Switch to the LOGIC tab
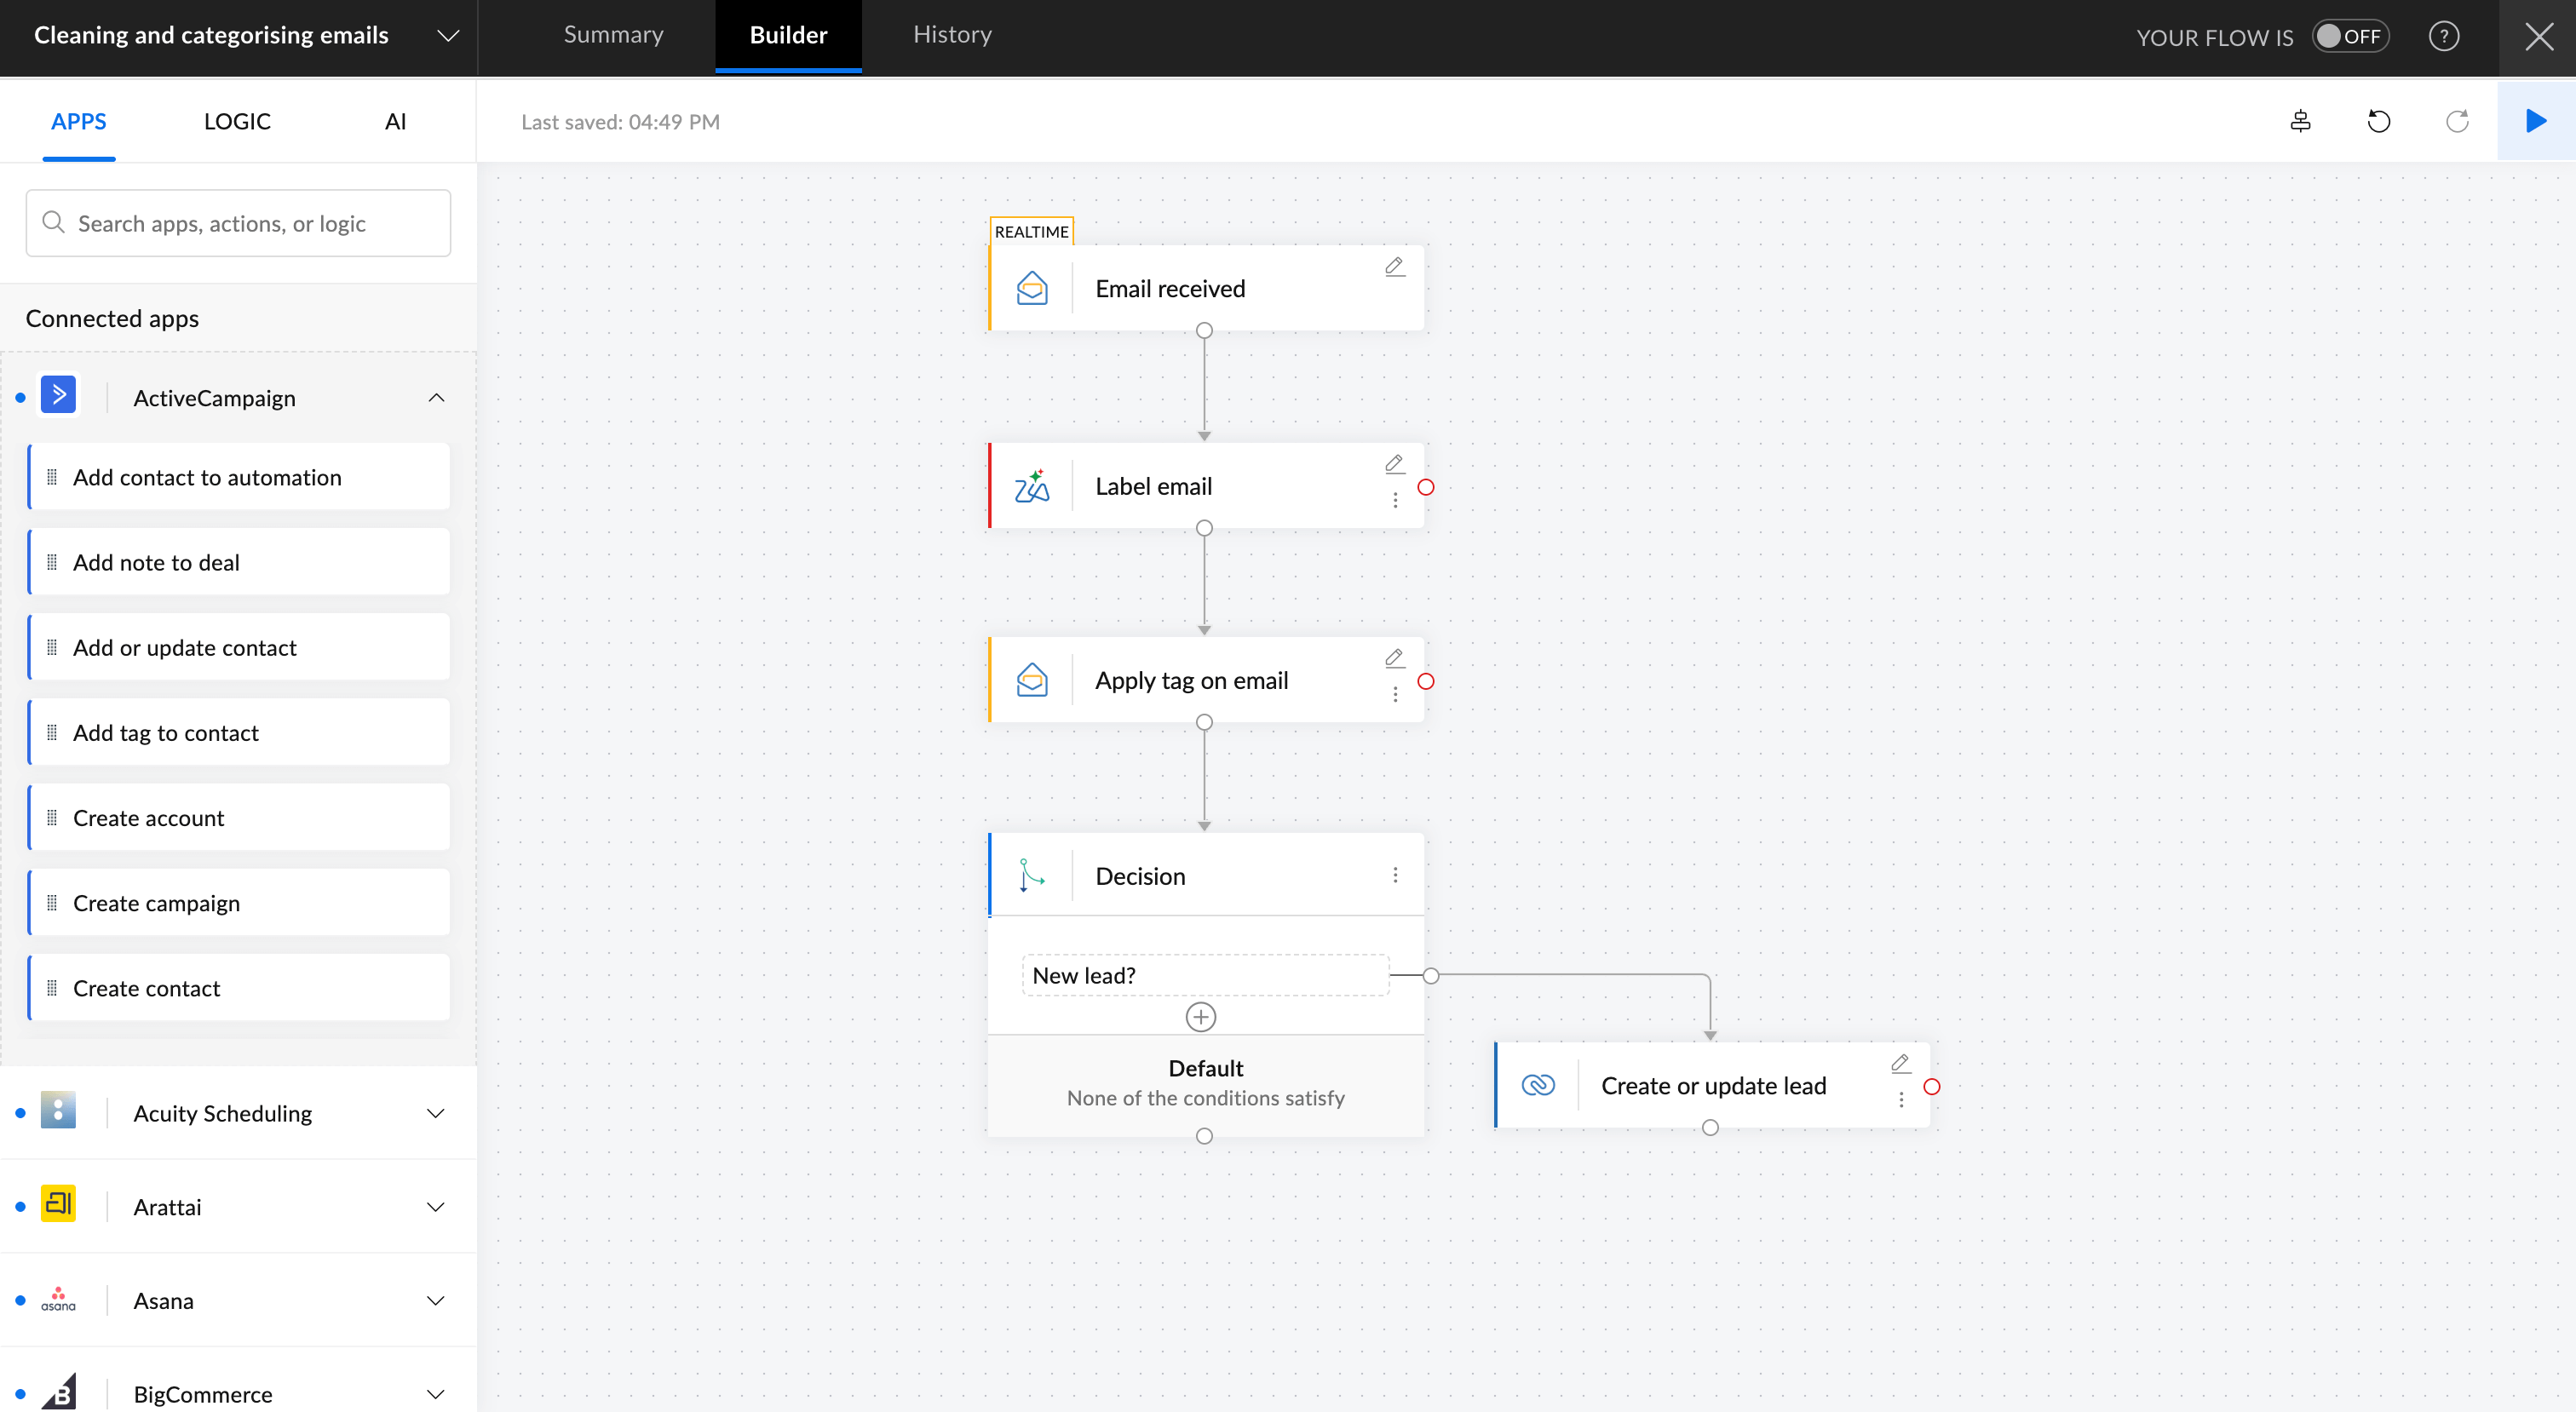 pos(237,121)
